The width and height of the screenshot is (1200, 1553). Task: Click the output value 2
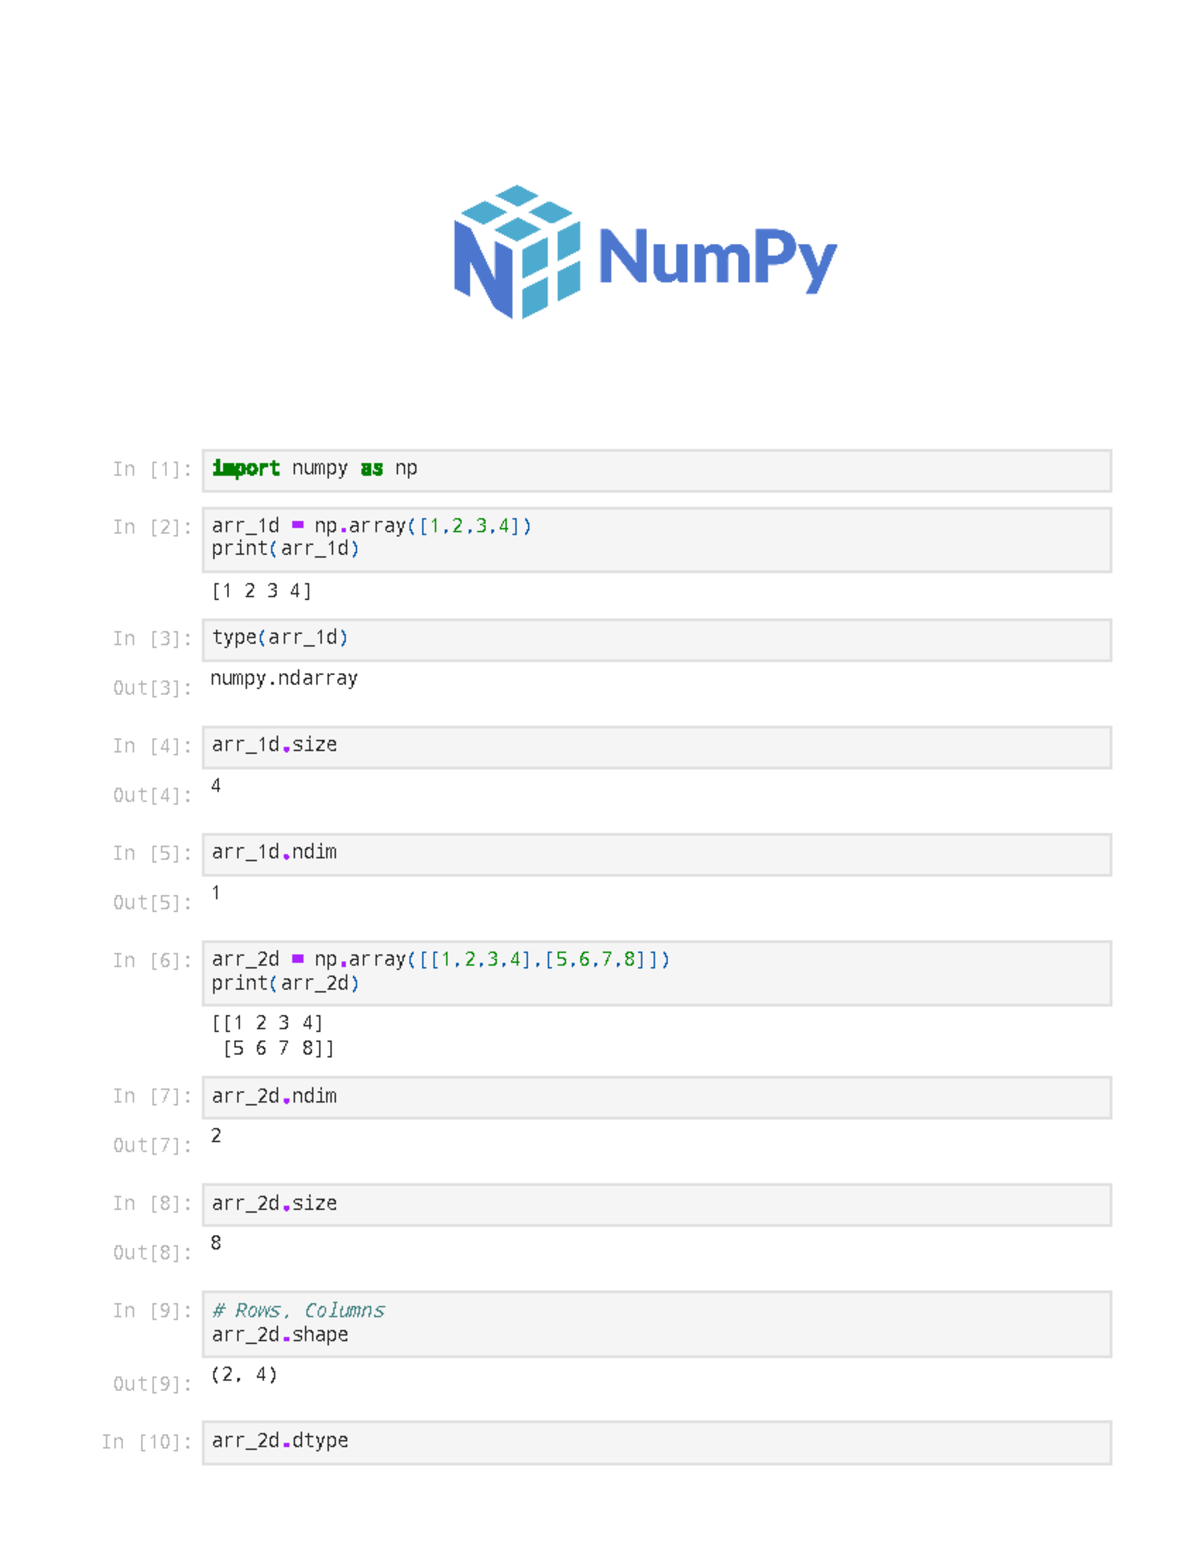[216, 1135]
